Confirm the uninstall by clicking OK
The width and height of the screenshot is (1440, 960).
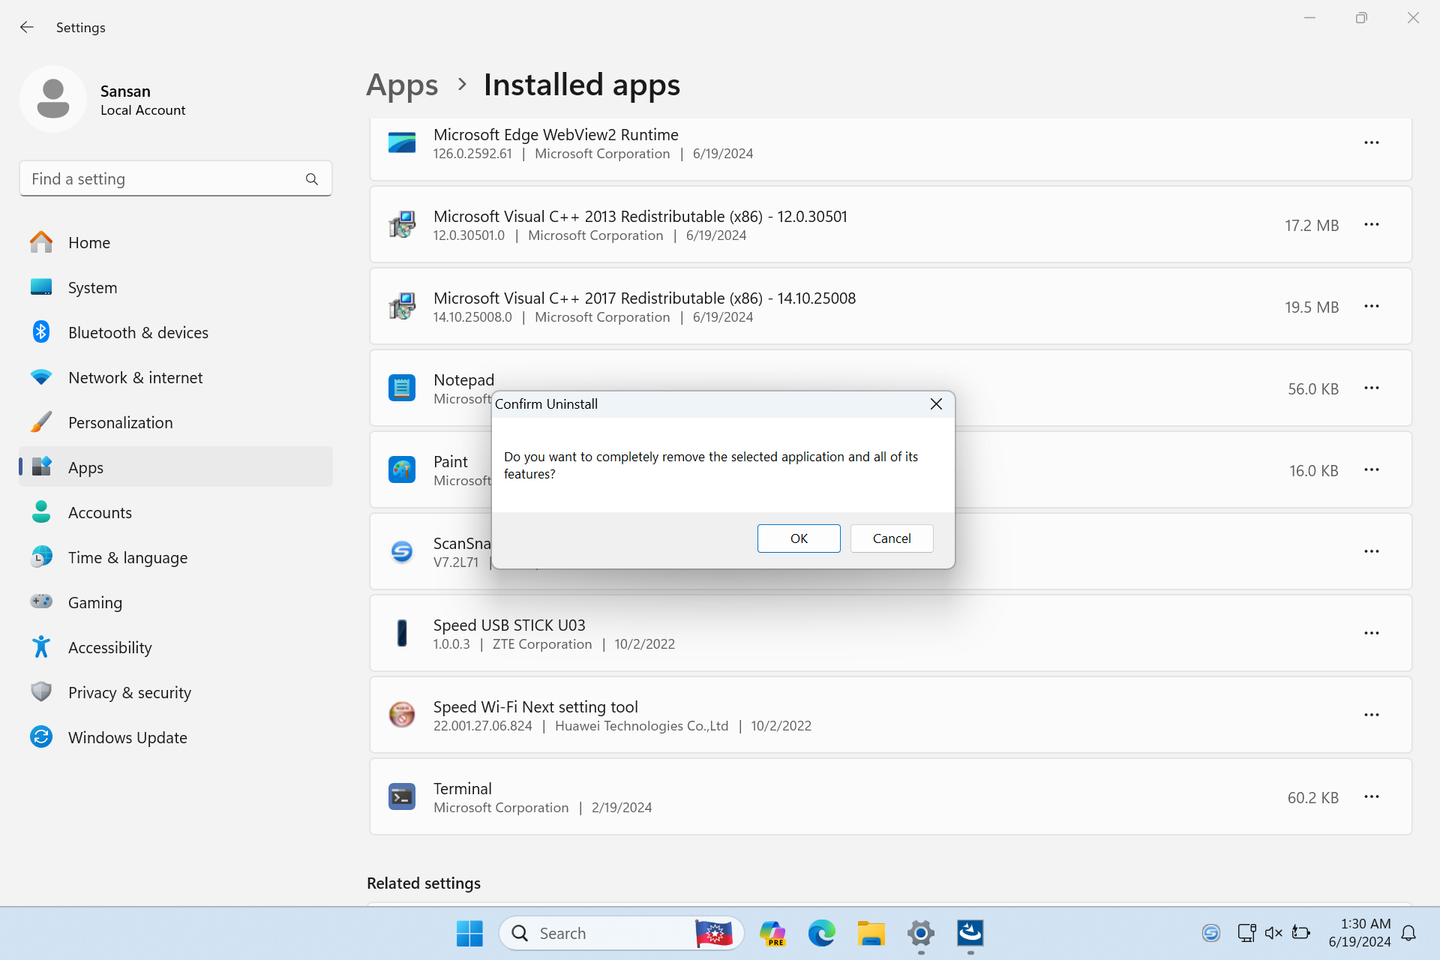point(798,538)
